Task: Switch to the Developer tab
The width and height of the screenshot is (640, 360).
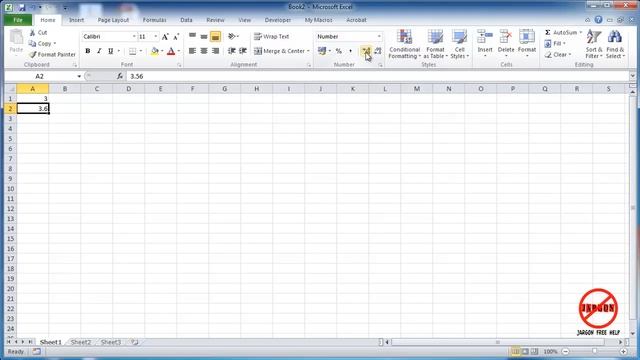Action: (278, 20)
